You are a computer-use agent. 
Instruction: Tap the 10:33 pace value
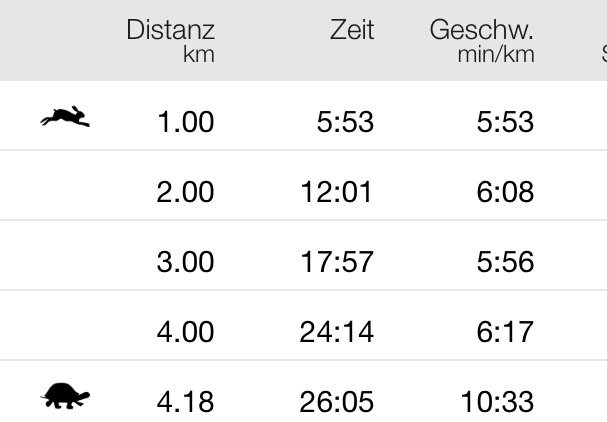coord(497,402)
